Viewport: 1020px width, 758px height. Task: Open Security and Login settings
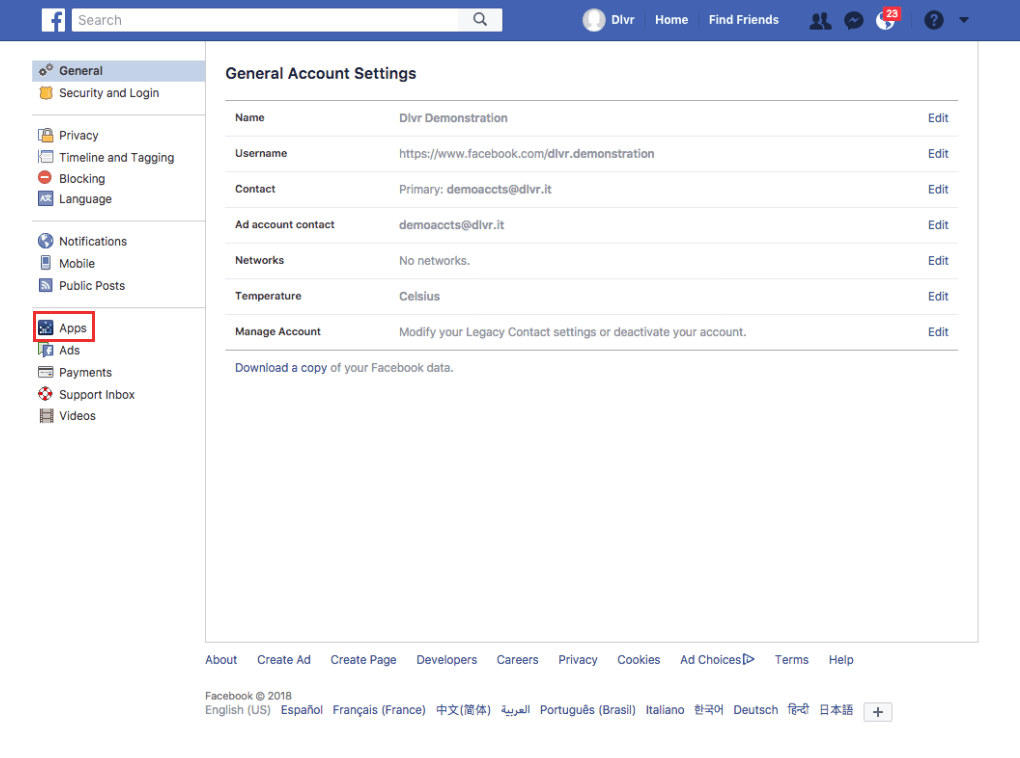pos(109,93)
